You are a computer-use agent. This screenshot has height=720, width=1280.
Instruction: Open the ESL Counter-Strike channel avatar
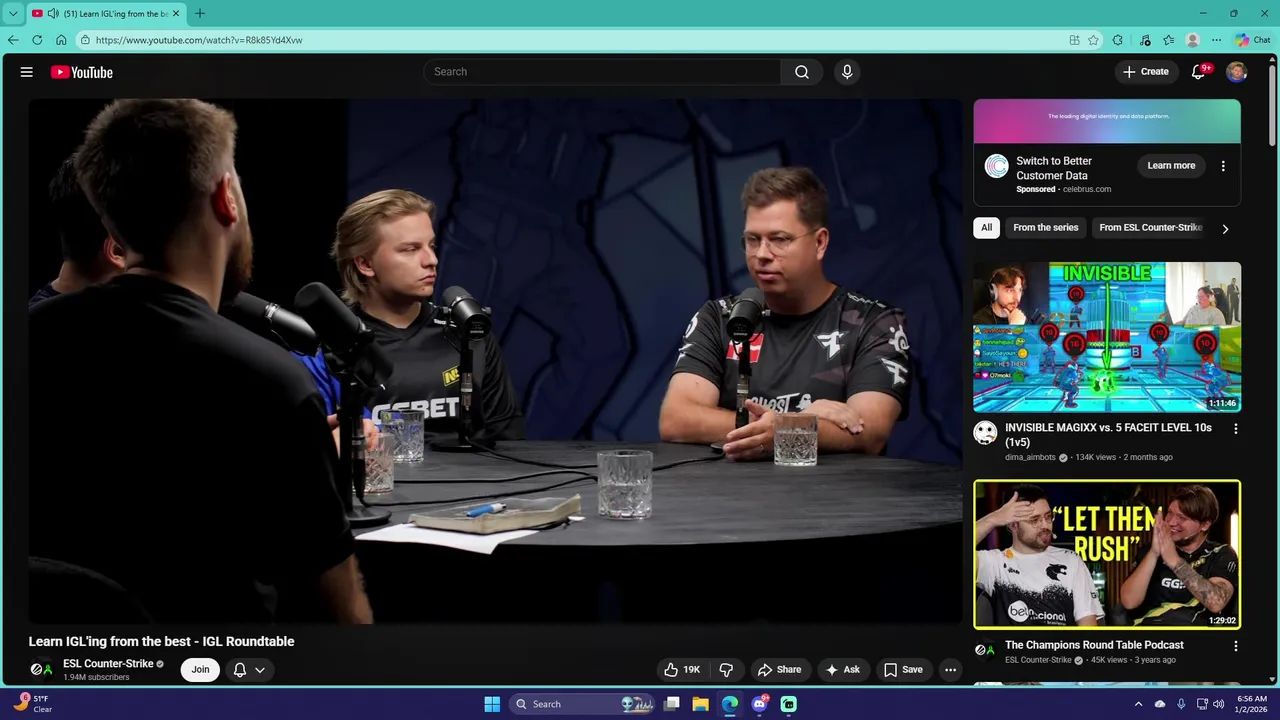pos(41,670)
